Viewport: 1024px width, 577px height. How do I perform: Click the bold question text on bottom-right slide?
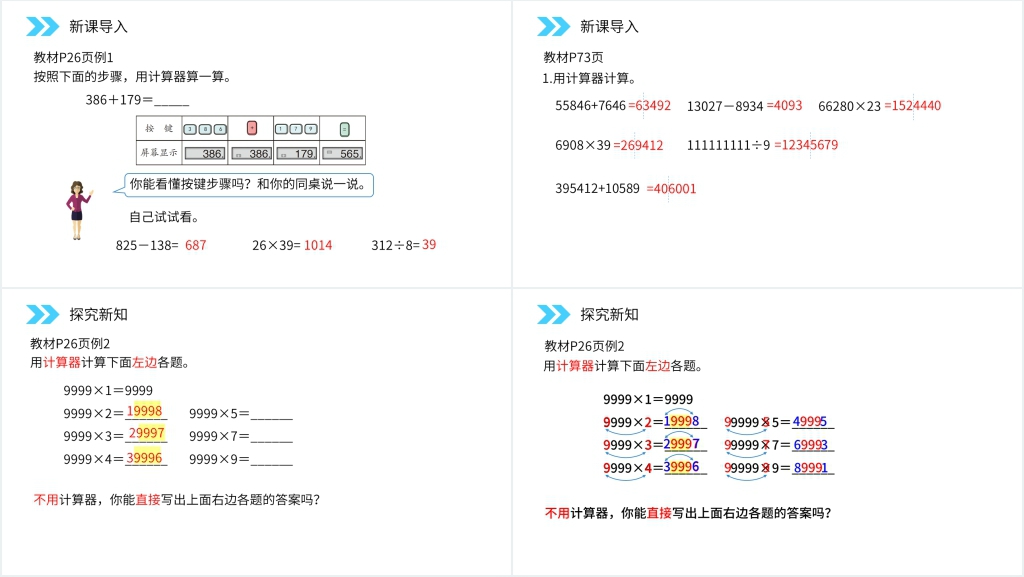687,513
